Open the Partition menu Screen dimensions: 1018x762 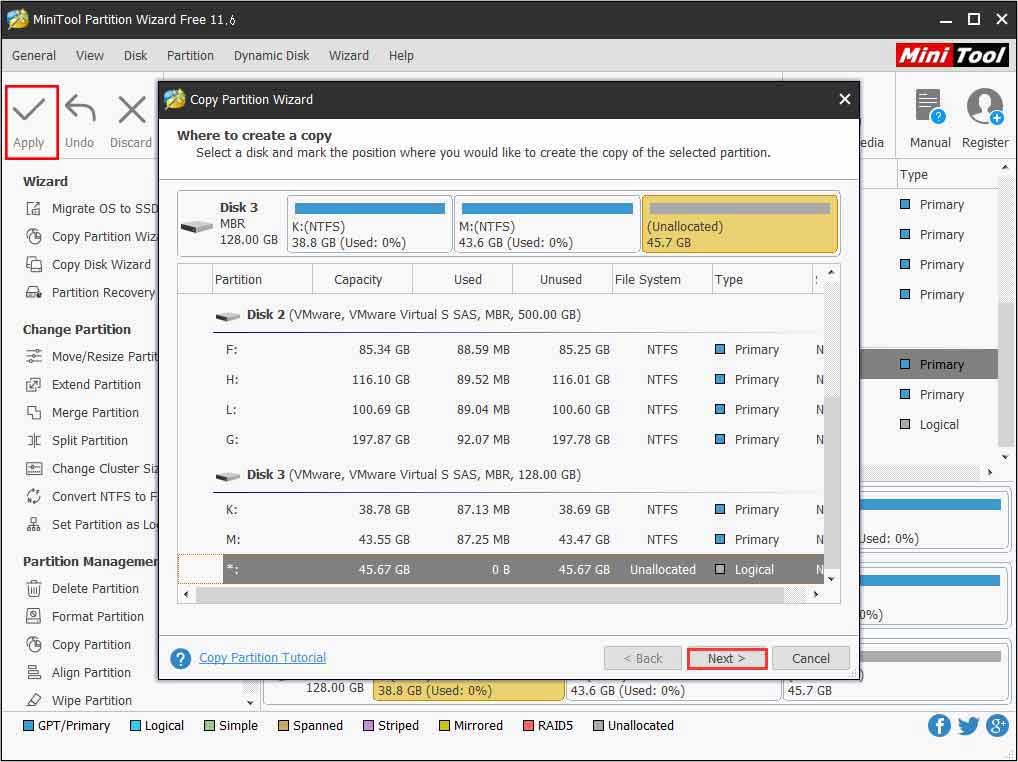point(190,56)
